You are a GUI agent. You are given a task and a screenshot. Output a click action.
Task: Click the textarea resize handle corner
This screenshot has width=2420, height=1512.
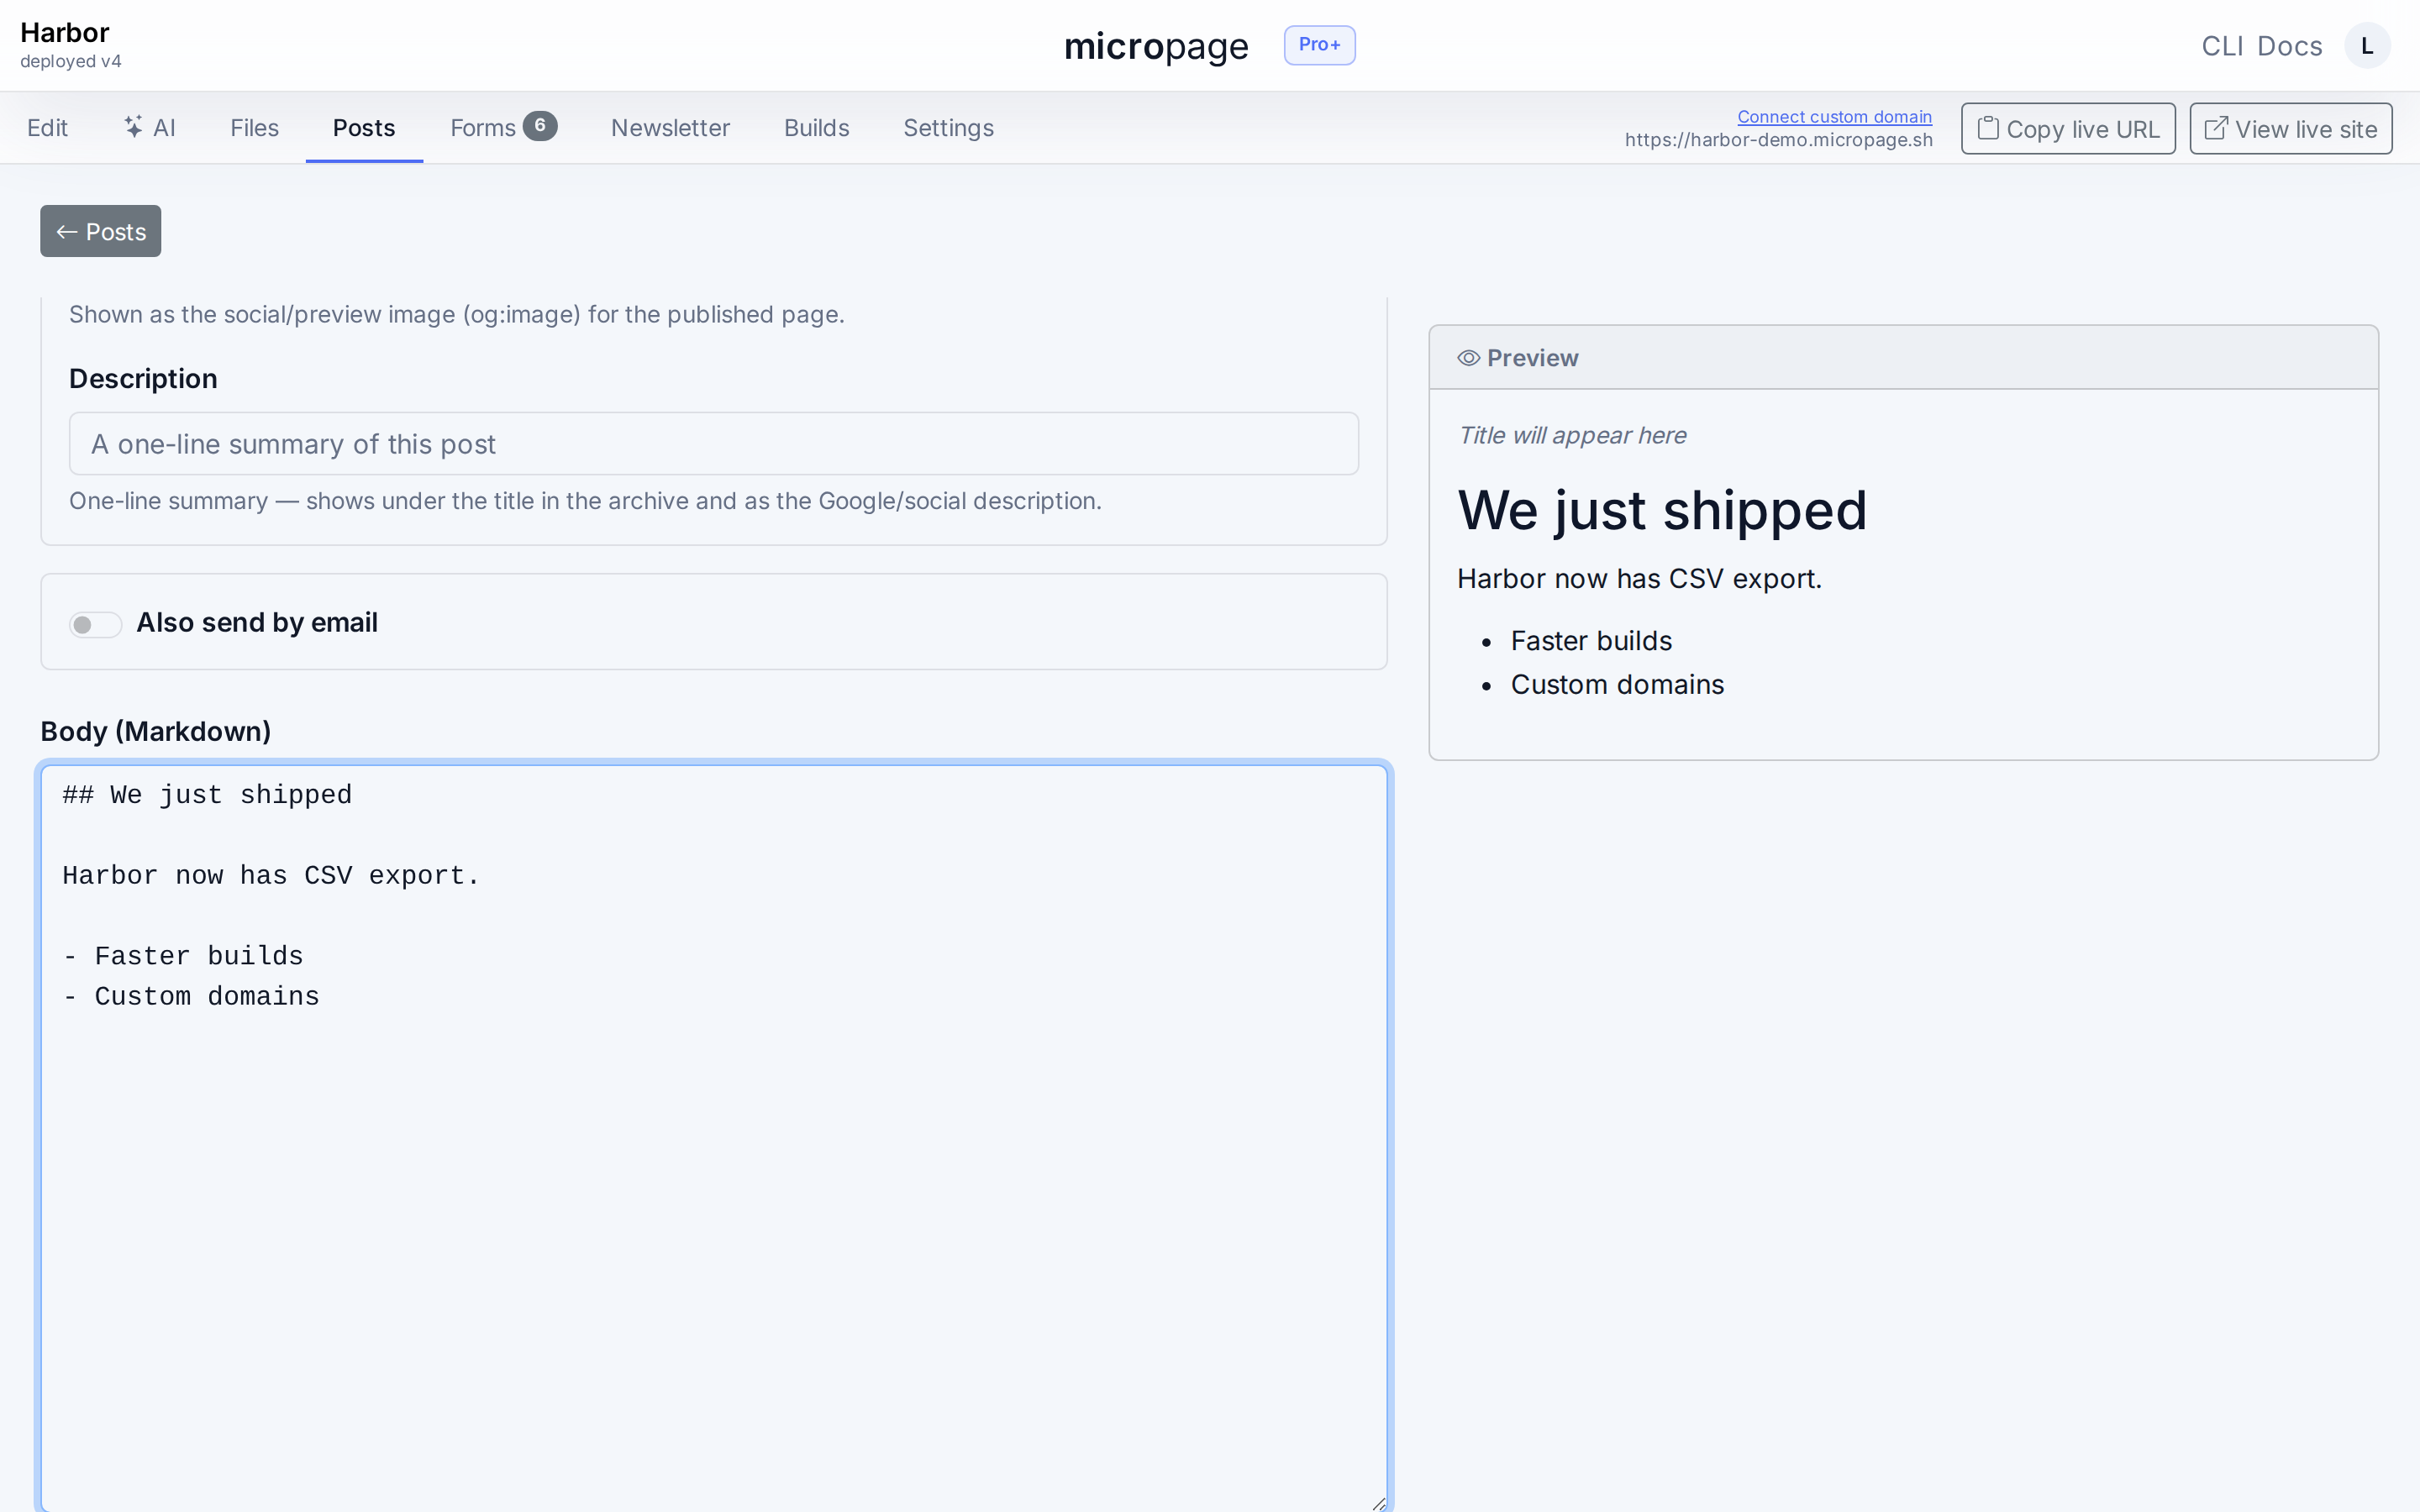pos(1378,1502)
